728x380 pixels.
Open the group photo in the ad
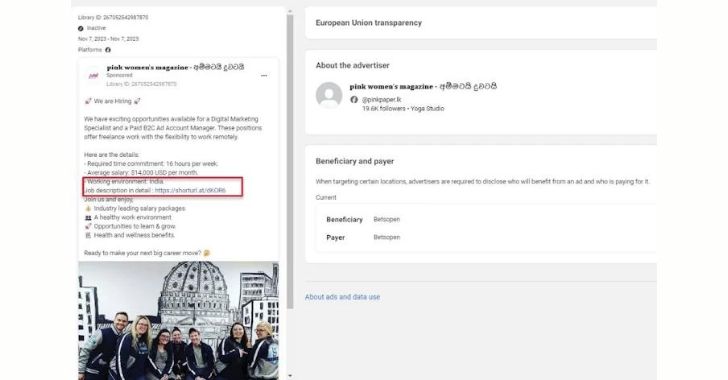178,321
